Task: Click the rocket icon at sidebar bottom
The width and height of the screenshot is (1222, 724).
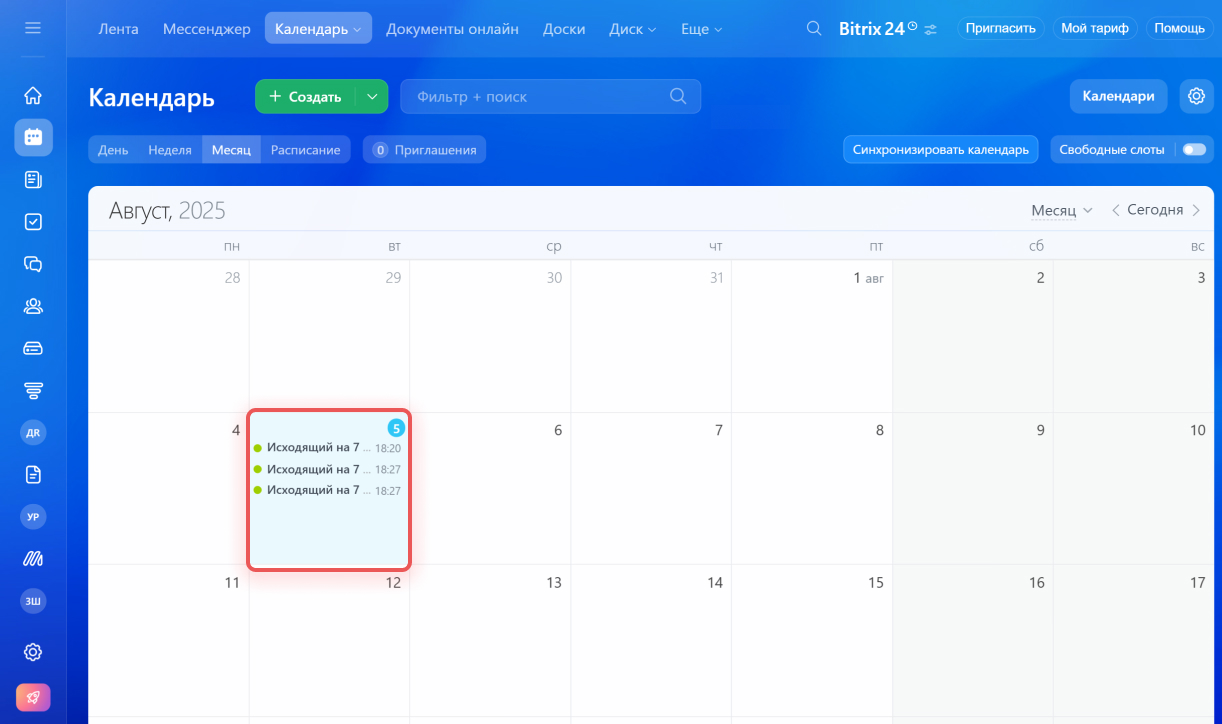Action: [x=33, y=697]
